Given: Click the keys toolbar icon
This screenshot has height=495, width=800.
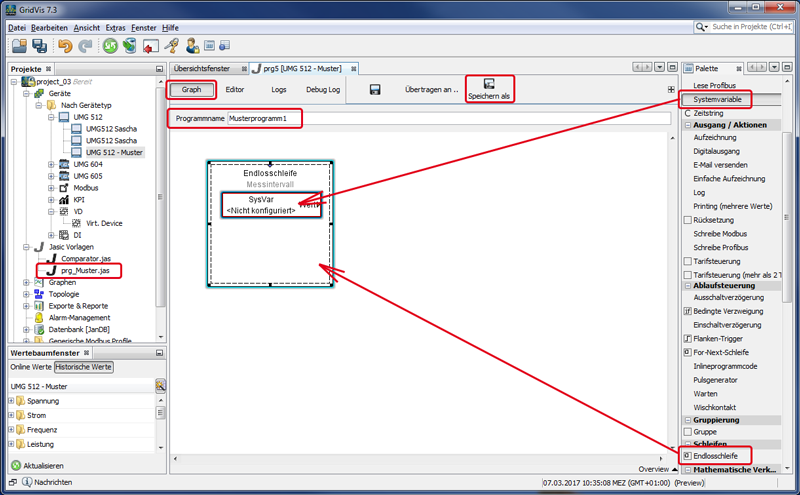Looking at the screenshot, I should click(171, 46).
